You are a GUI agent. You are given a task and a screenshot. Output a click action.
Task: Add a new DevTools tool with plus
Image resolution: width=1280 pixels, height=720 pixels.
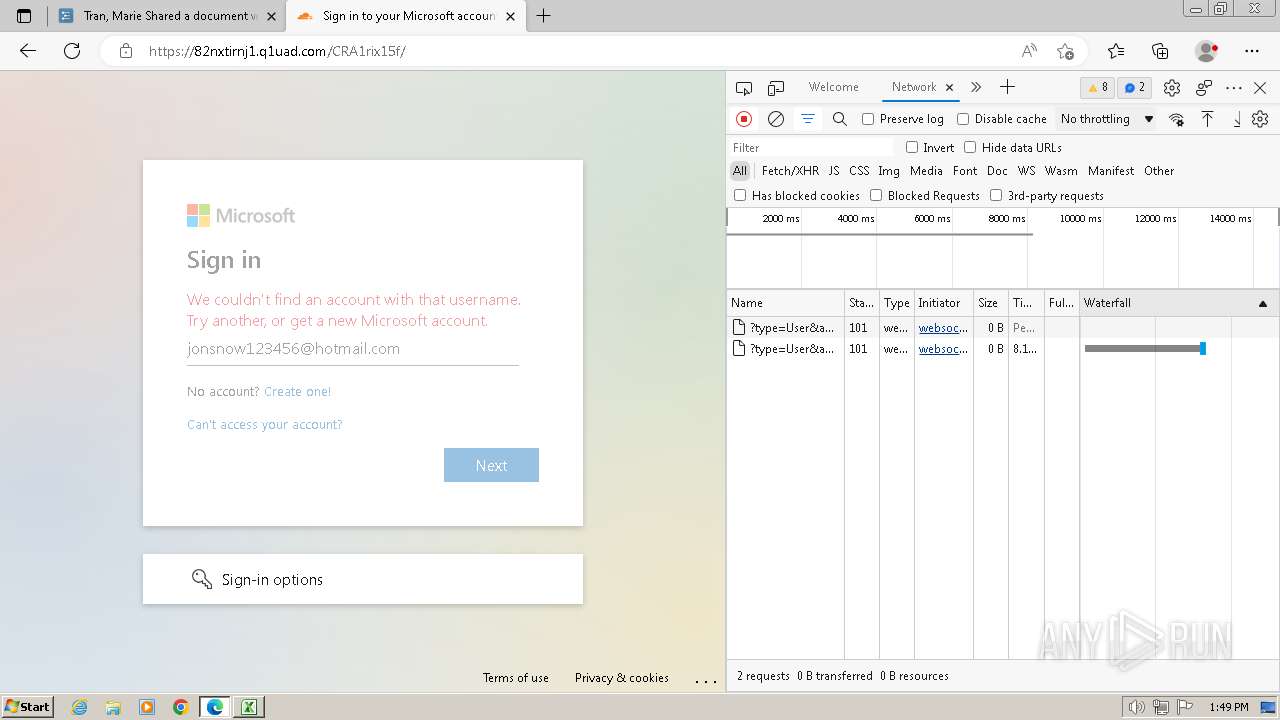(1007, 87)
